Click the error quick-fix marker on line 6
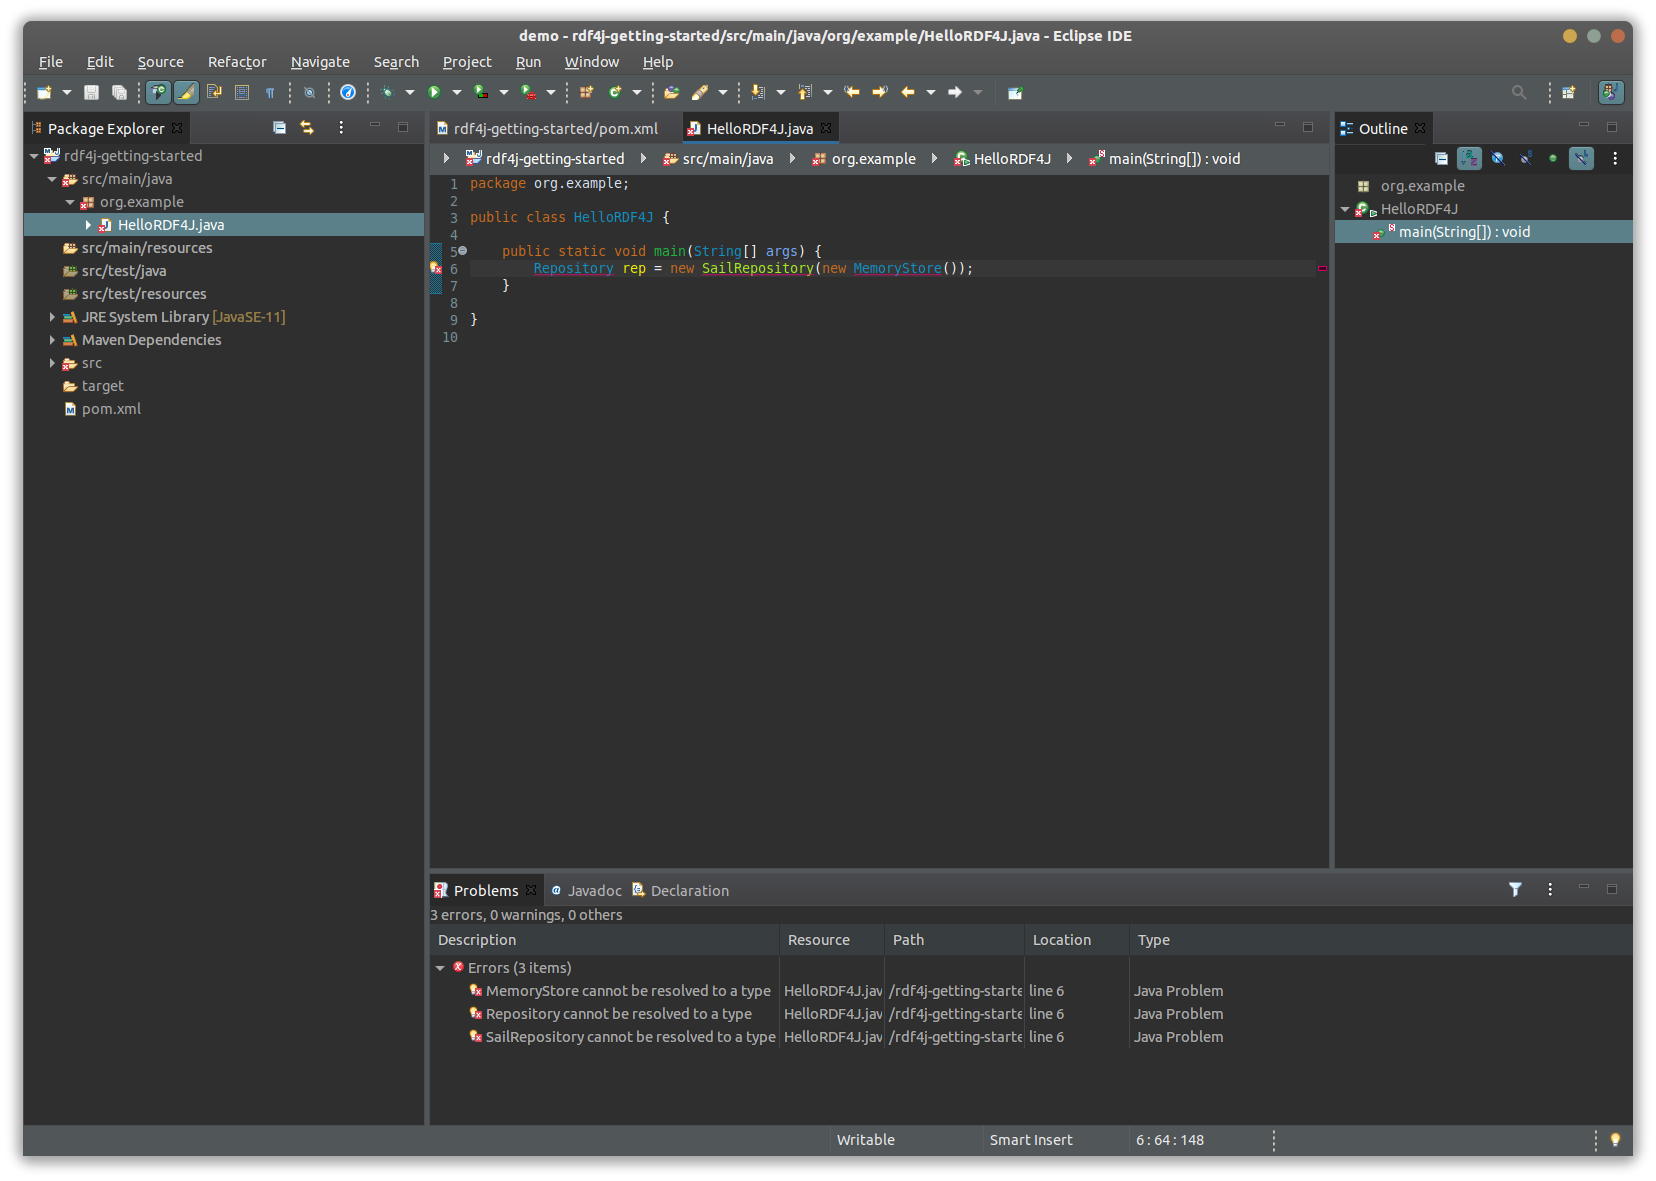The height and width of the screenshot is (1181, 1656). 435,268
